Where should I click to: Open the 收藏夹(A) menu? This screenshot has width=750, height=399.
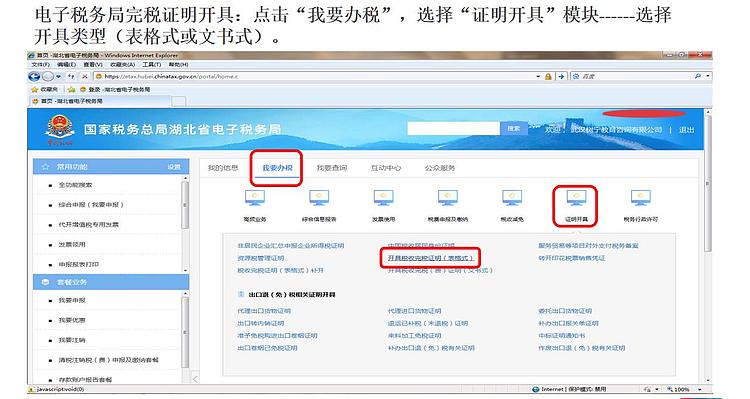[122, 65]
